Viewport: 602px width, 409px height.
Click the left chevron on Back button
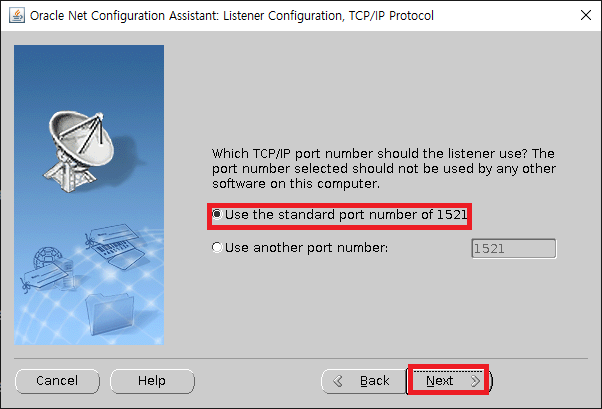338,381
